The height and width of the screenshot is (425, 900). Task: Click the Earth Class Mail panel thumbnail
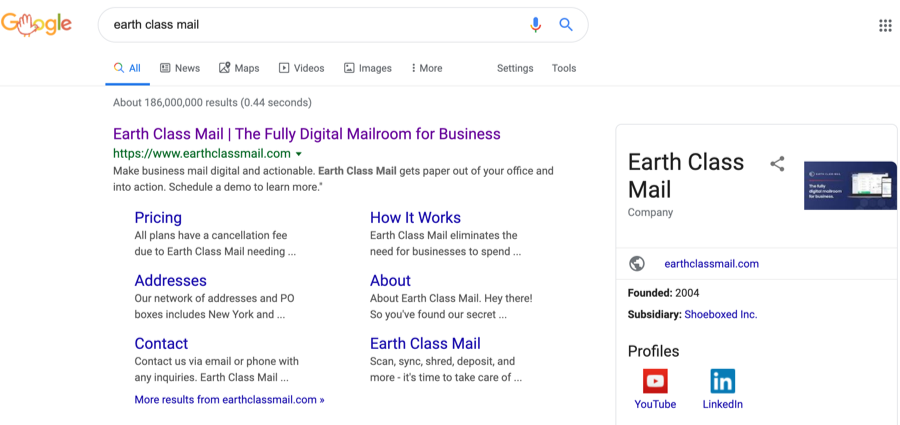point(850,185)
